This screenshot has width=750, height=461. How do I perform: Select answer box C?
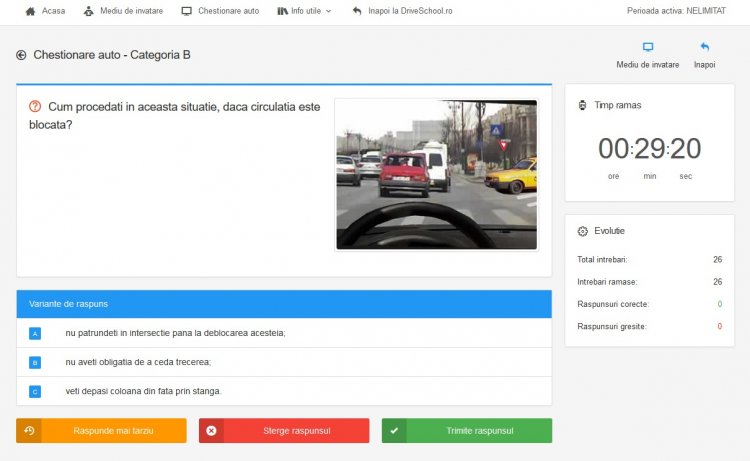35,392
